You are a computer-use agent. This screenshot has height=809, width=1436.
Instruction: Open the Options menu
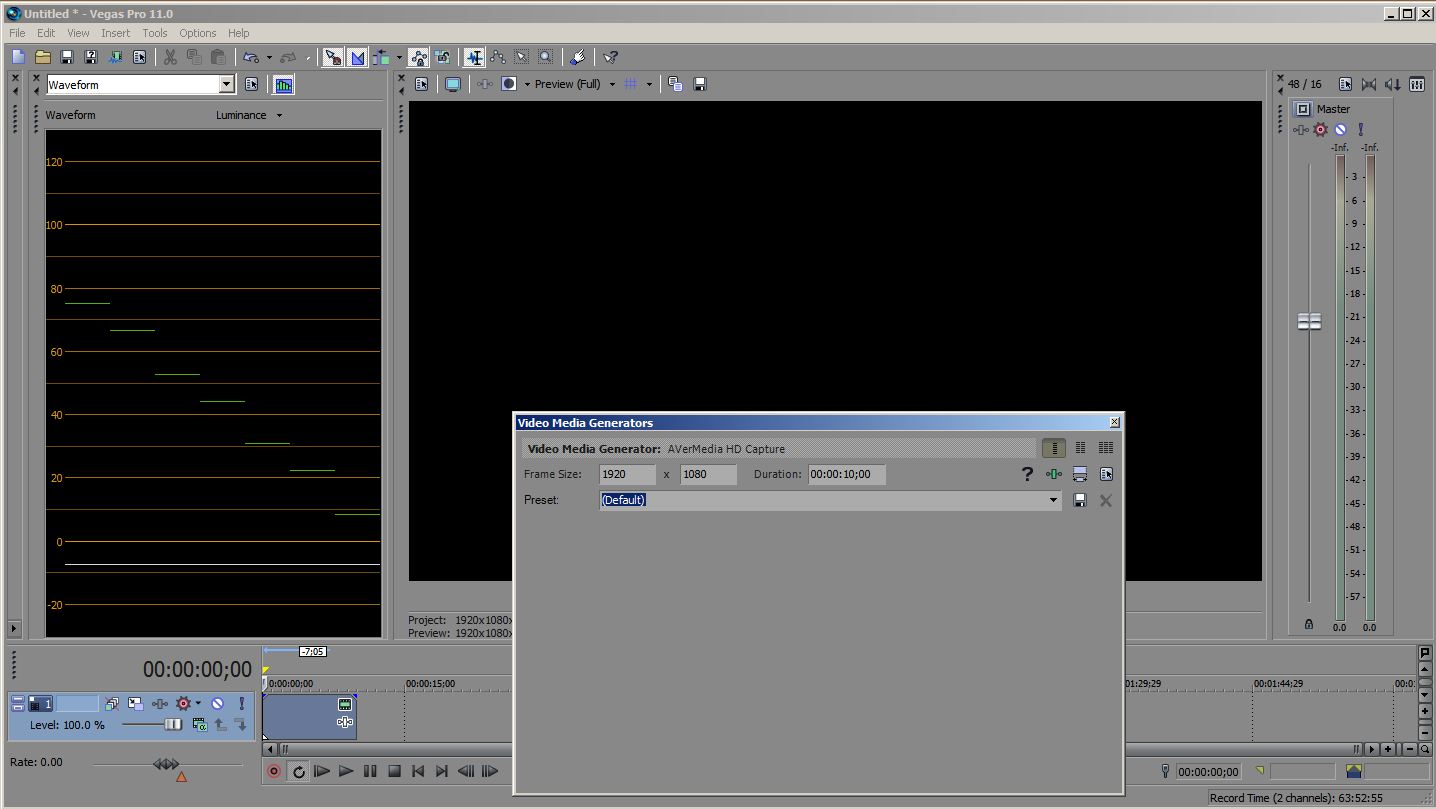[x=198, y=33]
